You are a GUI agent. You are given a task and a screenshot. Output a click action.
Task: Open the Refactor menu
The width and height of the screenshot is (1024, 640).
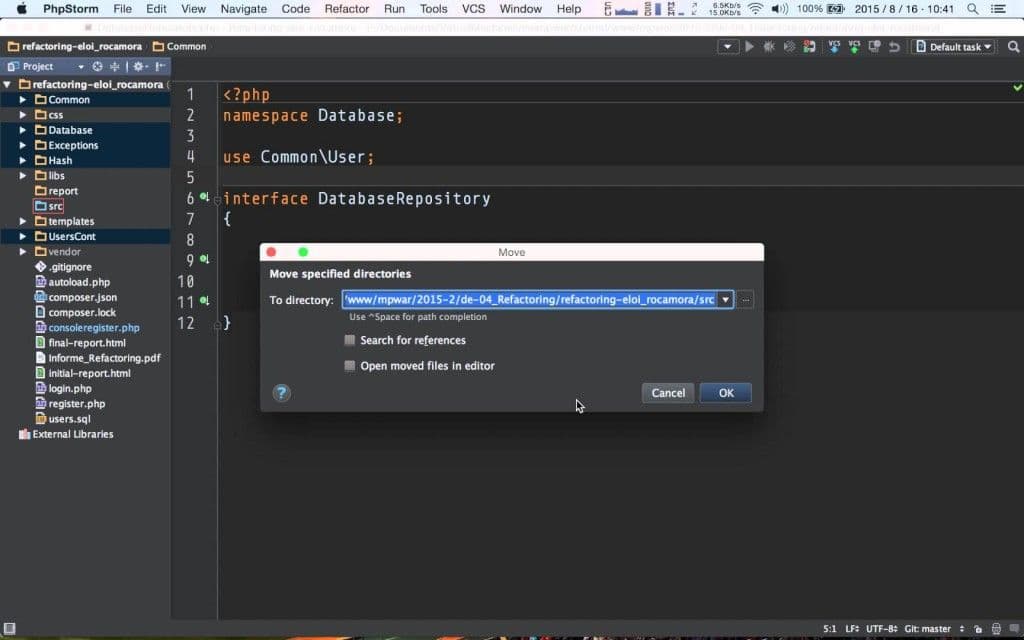[346, 8]
